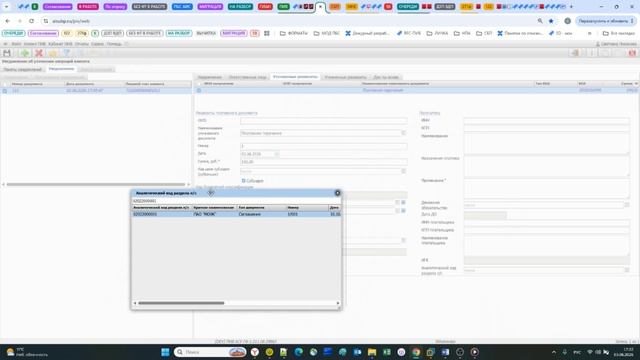The width and height of the screenshot is (640, 360).
Task: Open new browser tab with plus
Action: point(571,7)
